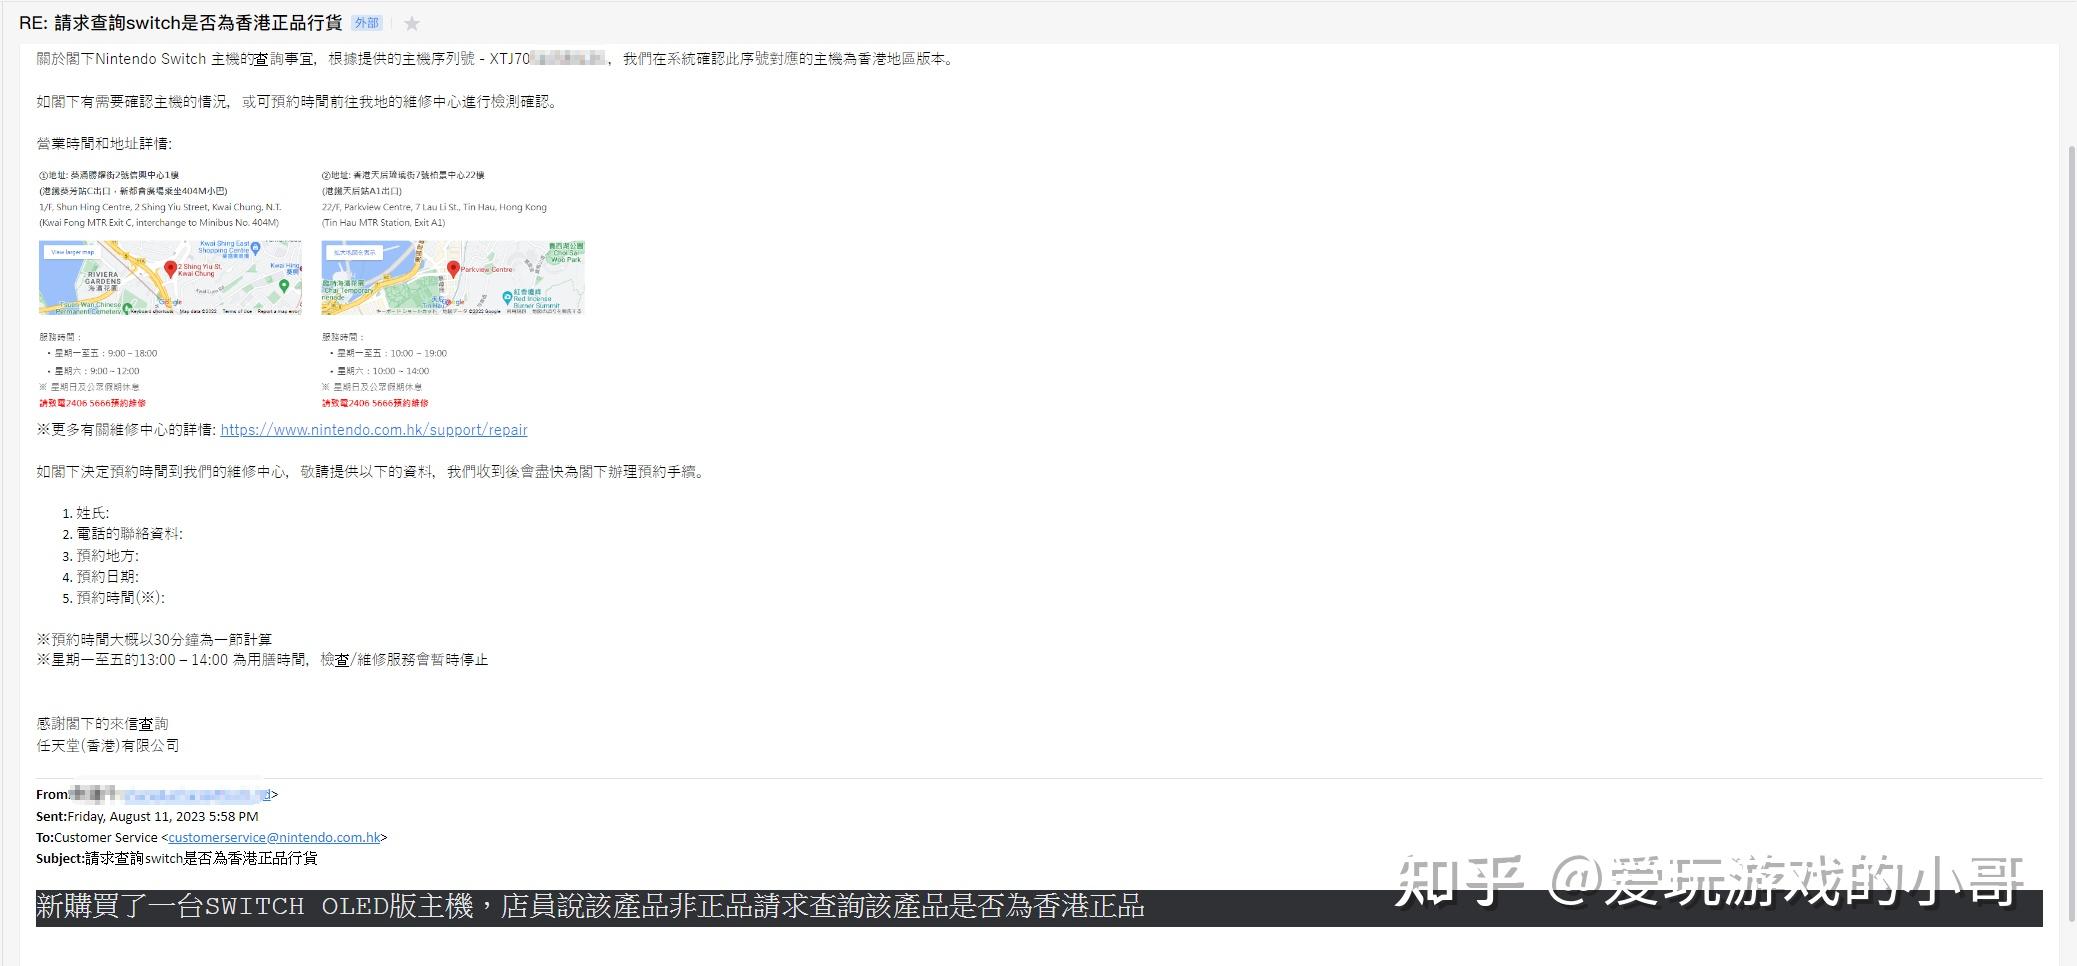
Task: Click the red pin at Parkview Centre
Action: pyautogui.click(x=453, y=269)
